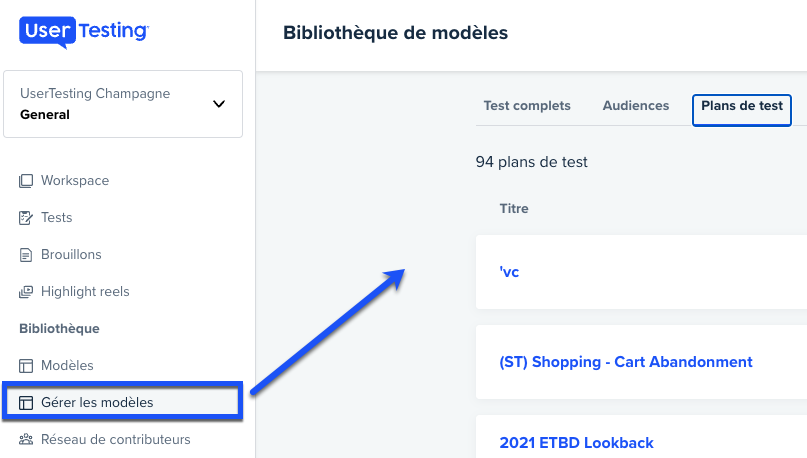Viewport: 807px width, 458px height.
Task: Click the Titre column header
Action: [x=514, y=208]
